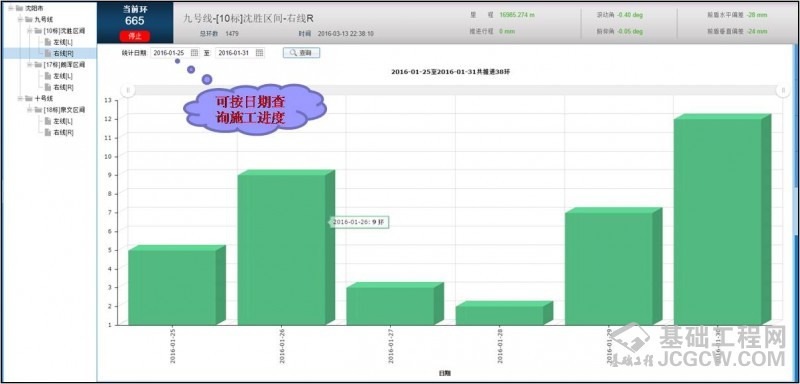Image resolution: width=800 pixels, height=384 pixels.
Task: Click the 十号线 folder icon in tree
Action: click(x=29, y=98)
